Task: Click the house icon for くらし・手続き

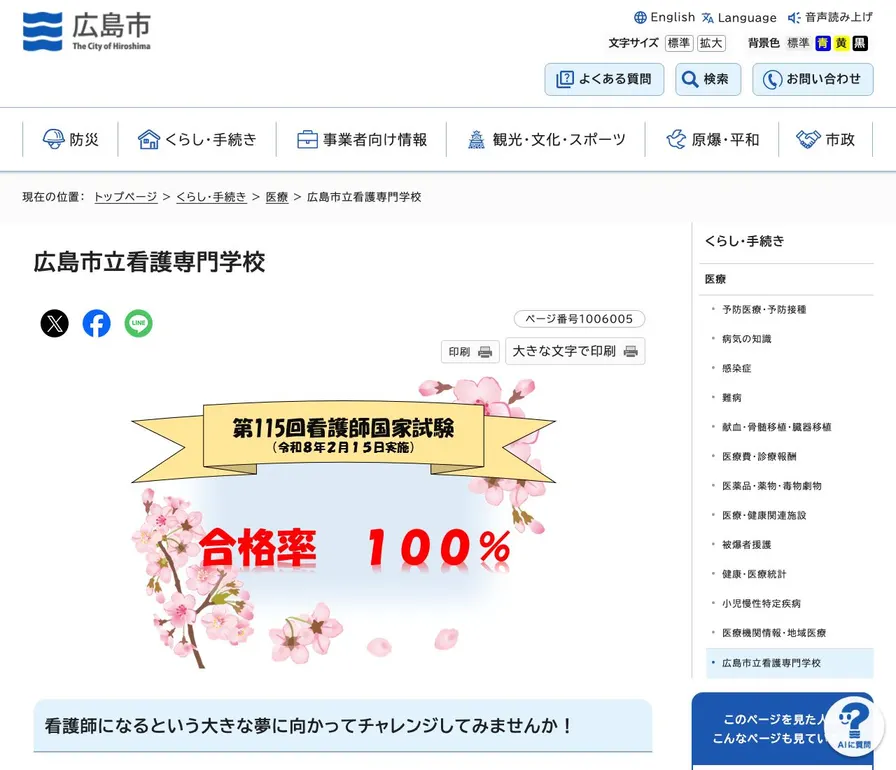Action: point(149,139)
